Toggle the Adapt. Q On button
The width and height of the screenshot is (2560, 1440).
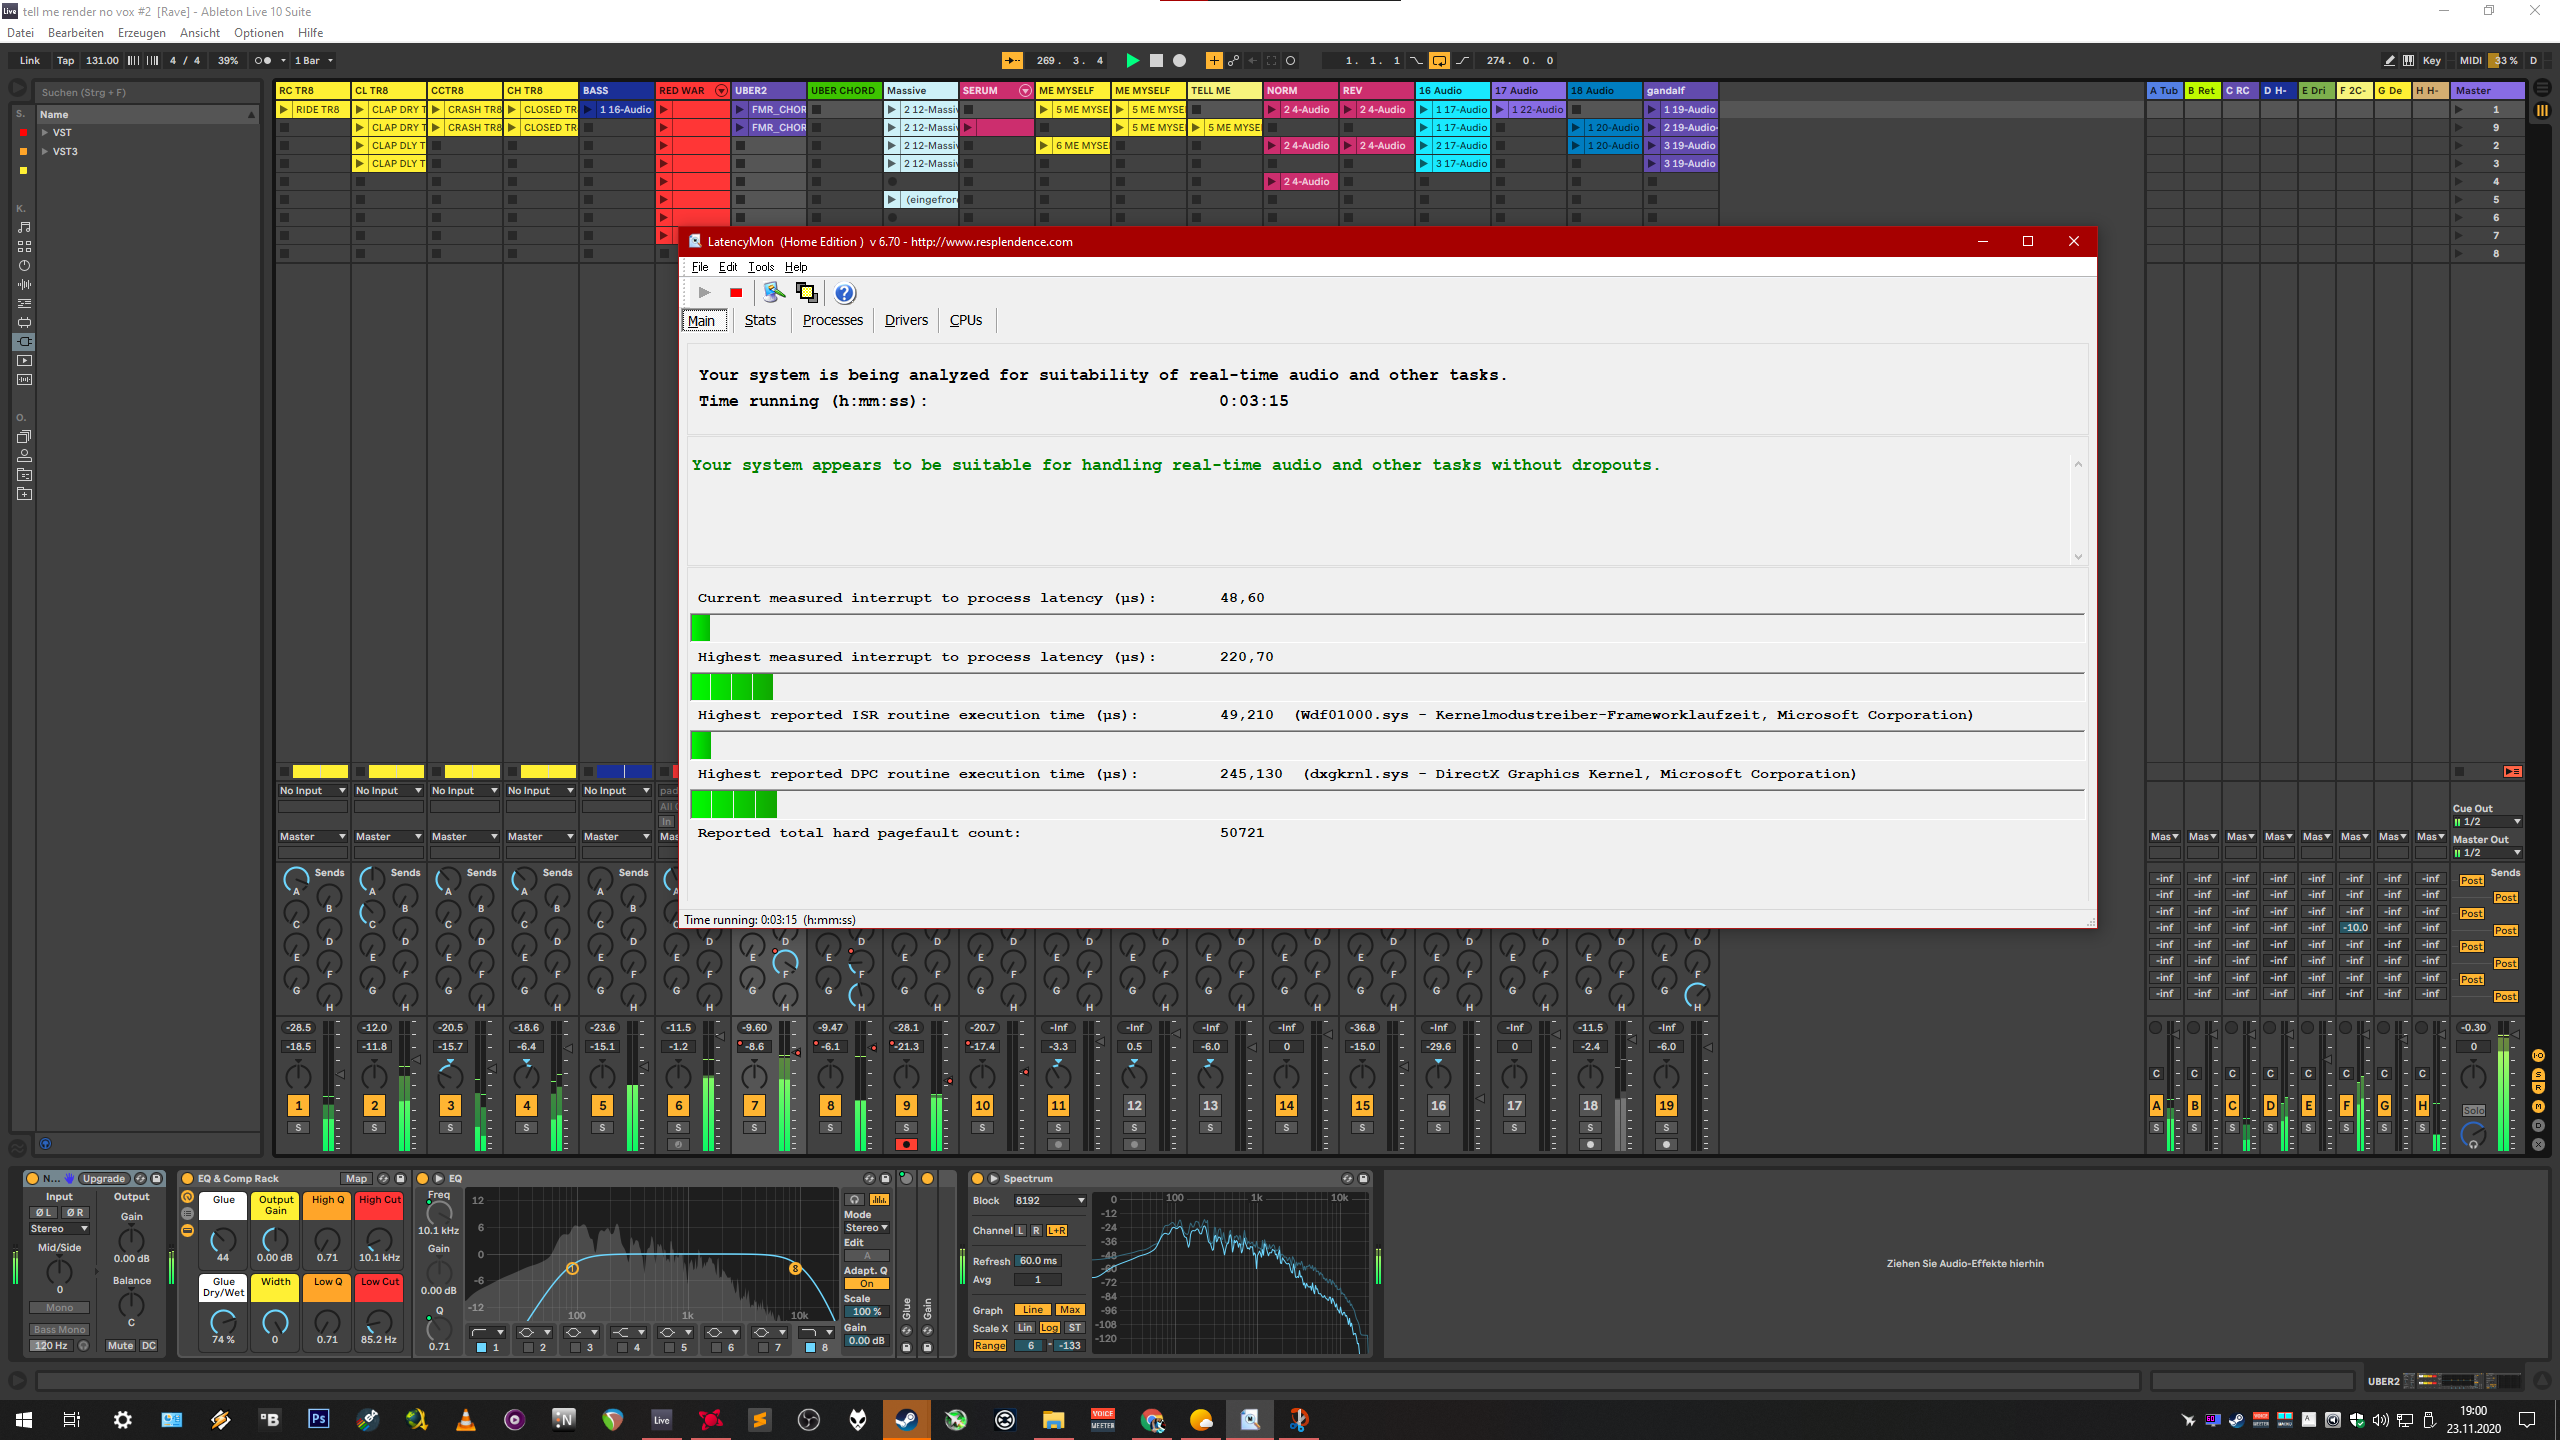click(866, 1284)
